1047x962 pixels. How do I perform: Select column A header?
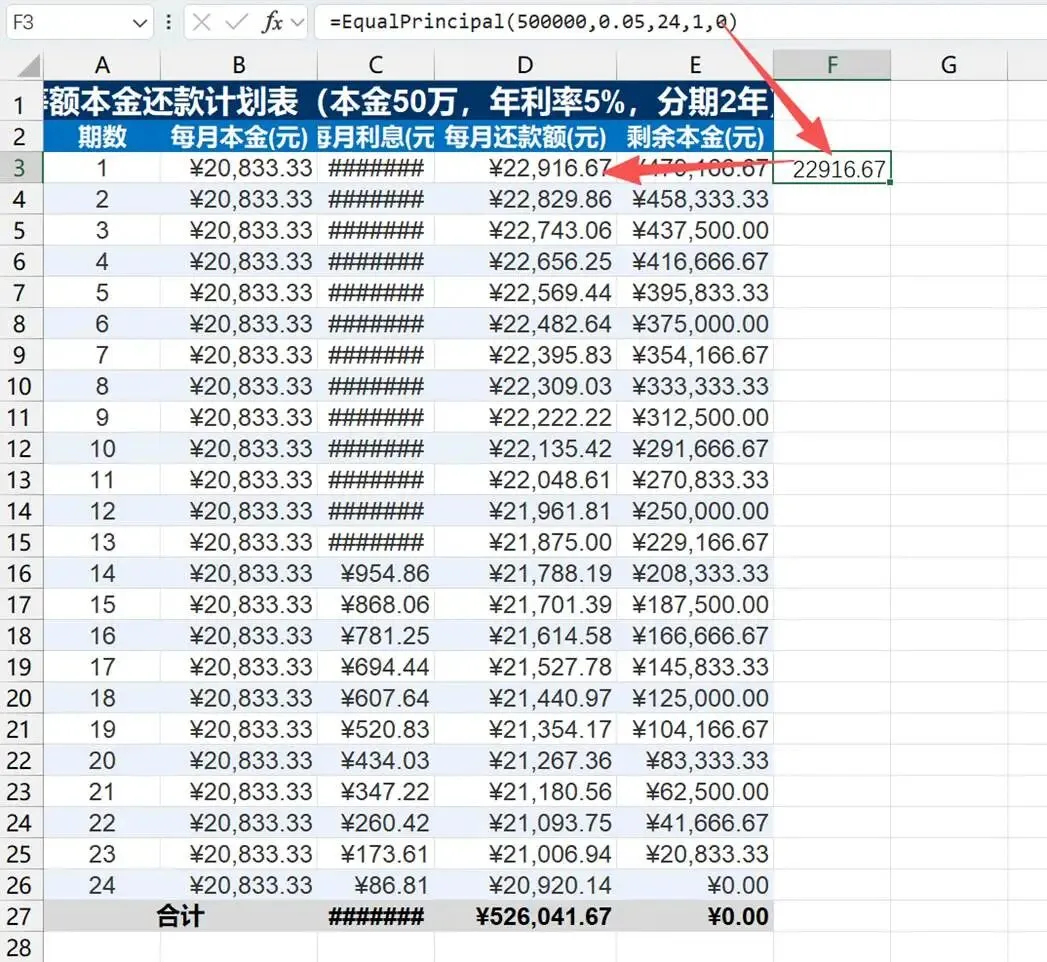point(101,65)
